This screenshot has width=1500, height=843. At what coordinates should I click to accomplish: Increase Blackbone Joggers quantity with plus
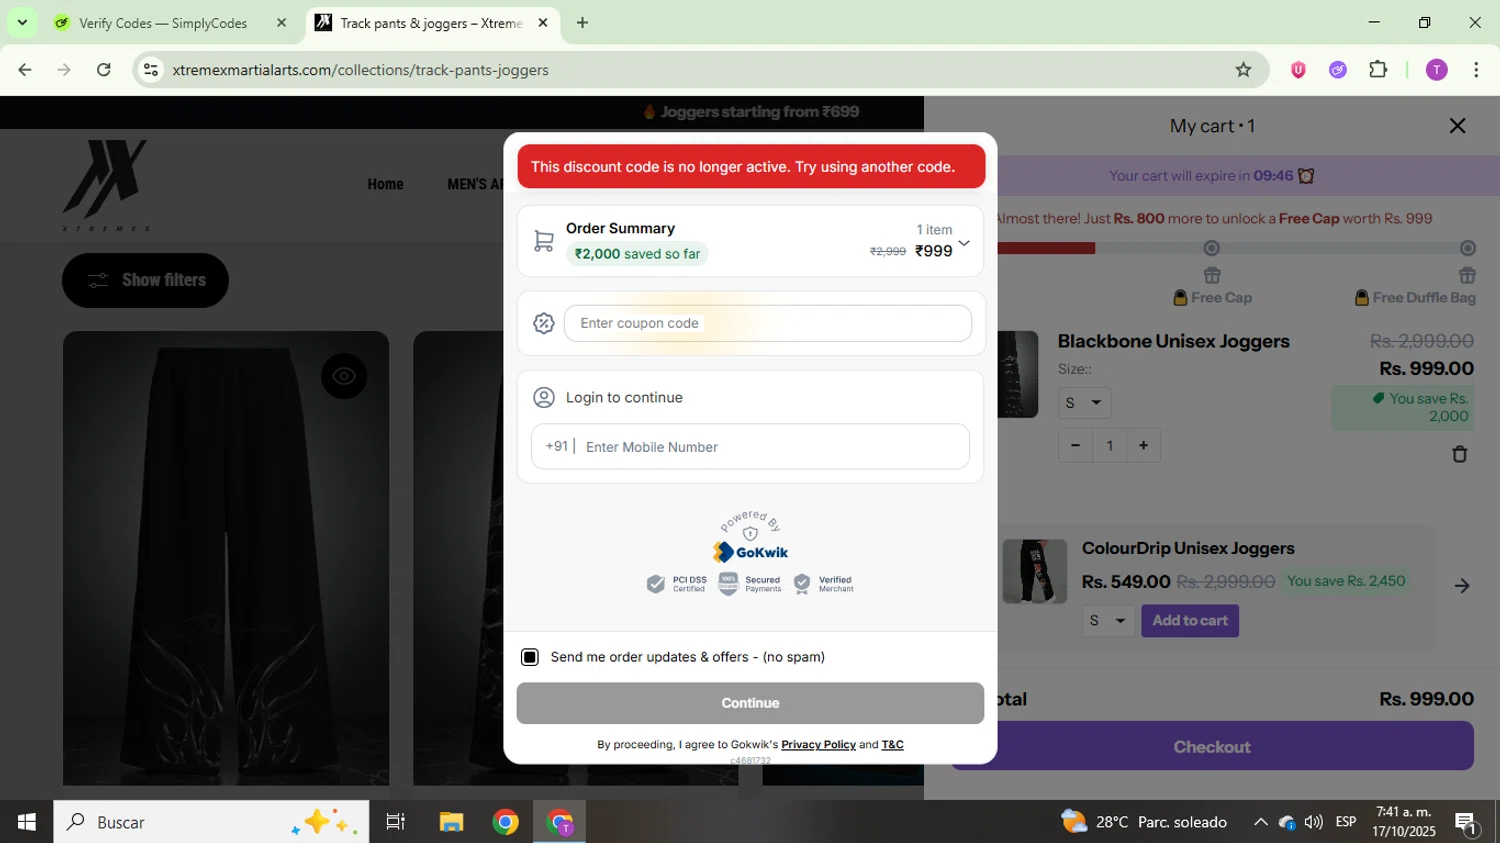tap(1143, 445)
